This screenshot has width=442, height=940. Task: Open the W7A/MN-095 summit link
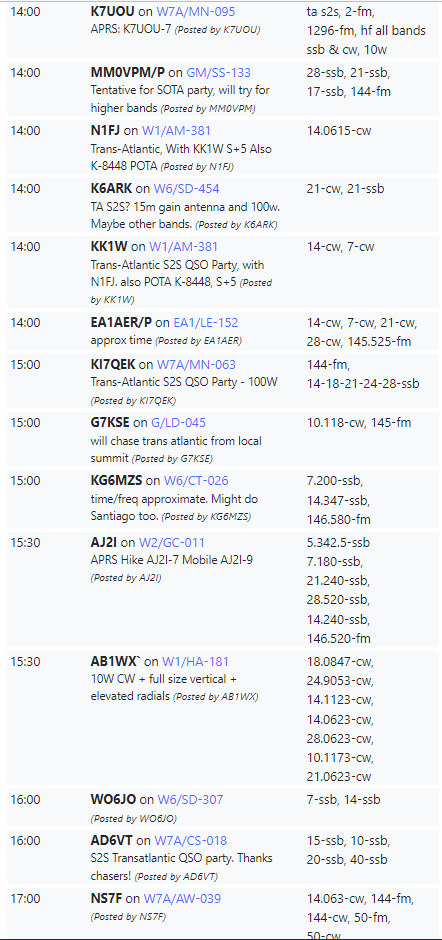[x=196, y=11]
